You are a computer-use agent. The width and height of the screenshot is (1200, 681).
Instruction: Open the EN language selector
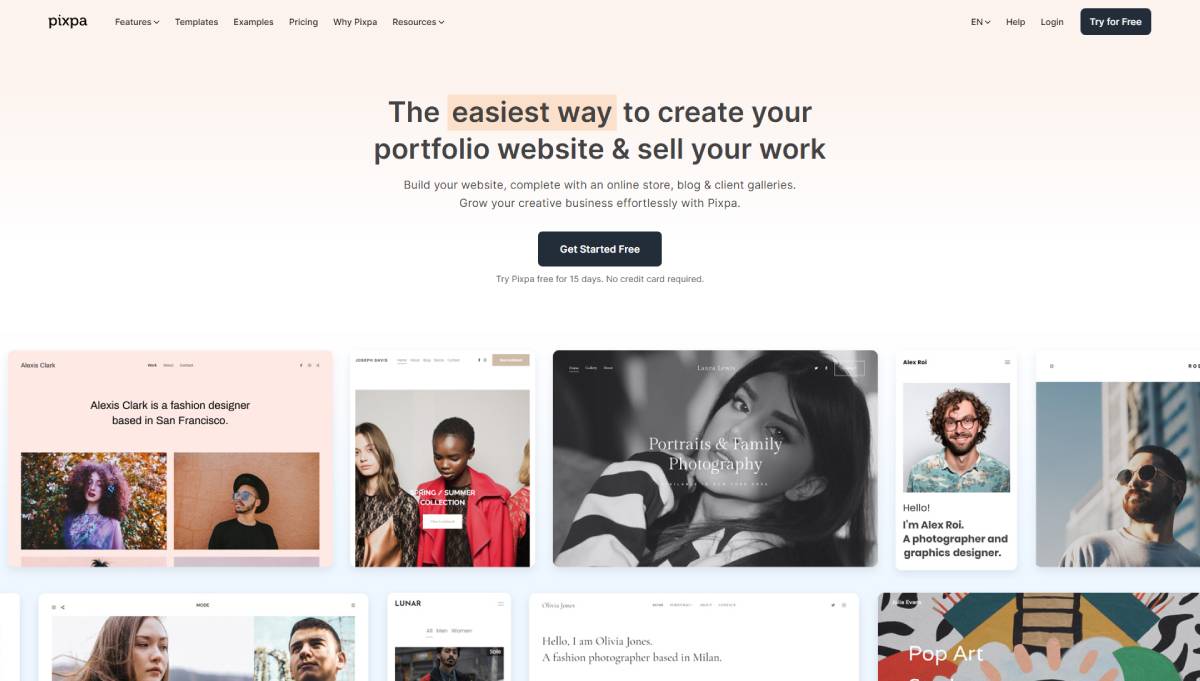[x=980, y=22]
